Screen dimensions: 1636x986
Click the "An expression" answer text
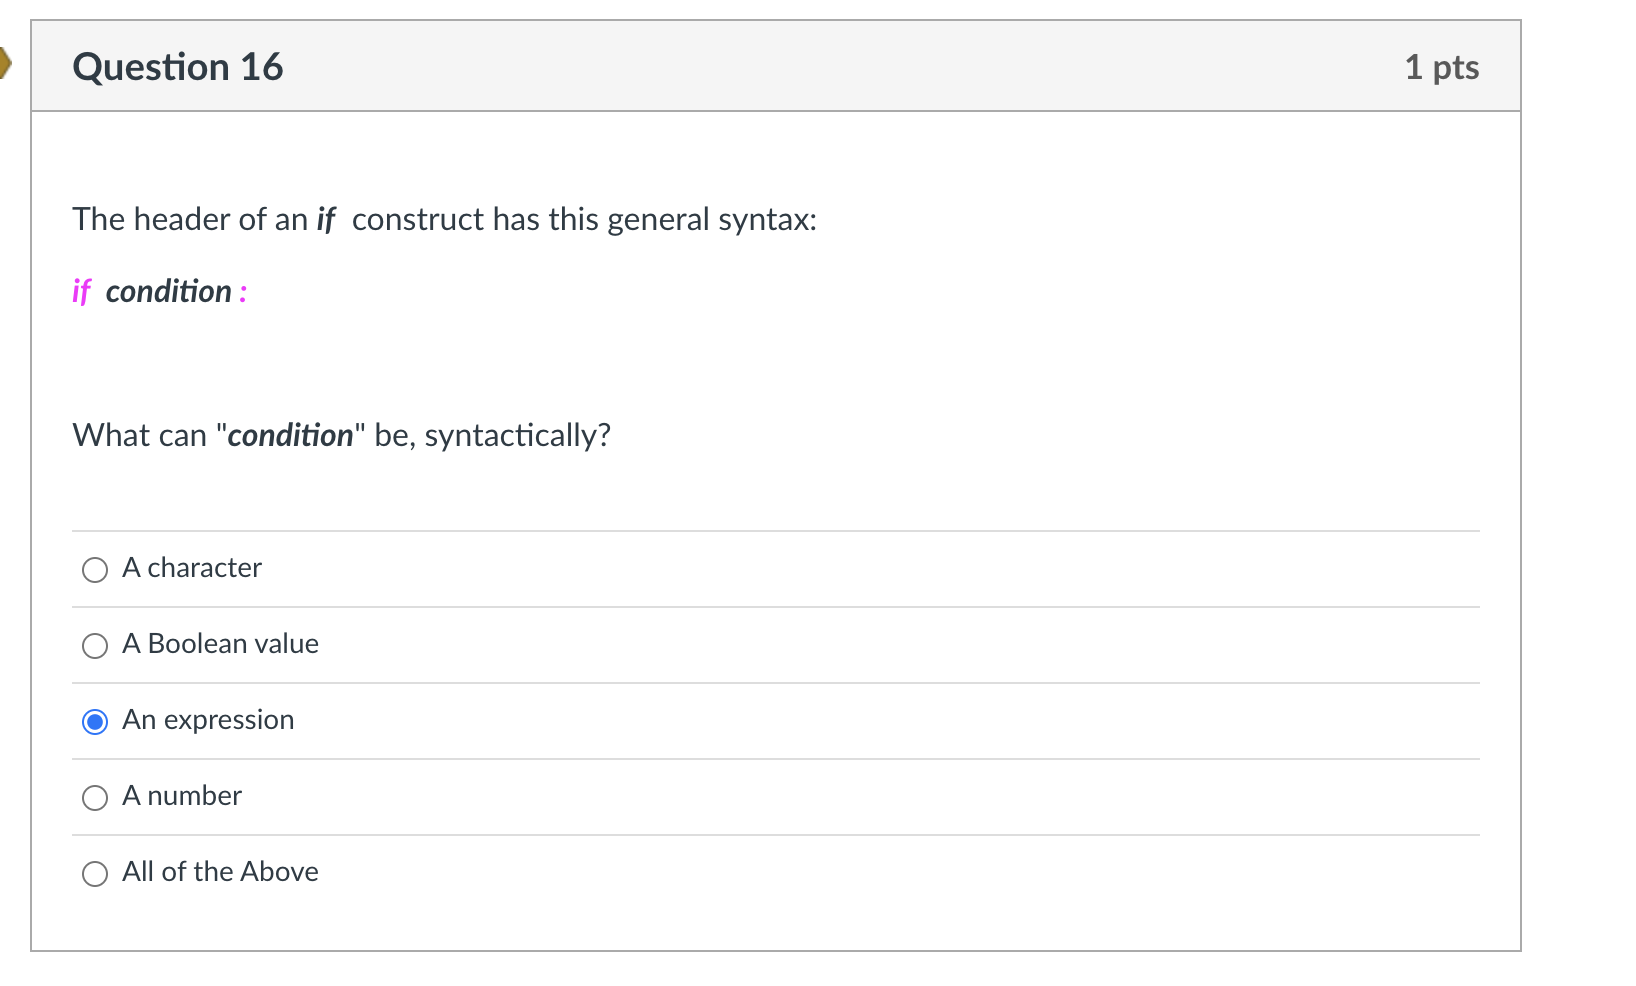pyautogui.click(x=208, y=720)
